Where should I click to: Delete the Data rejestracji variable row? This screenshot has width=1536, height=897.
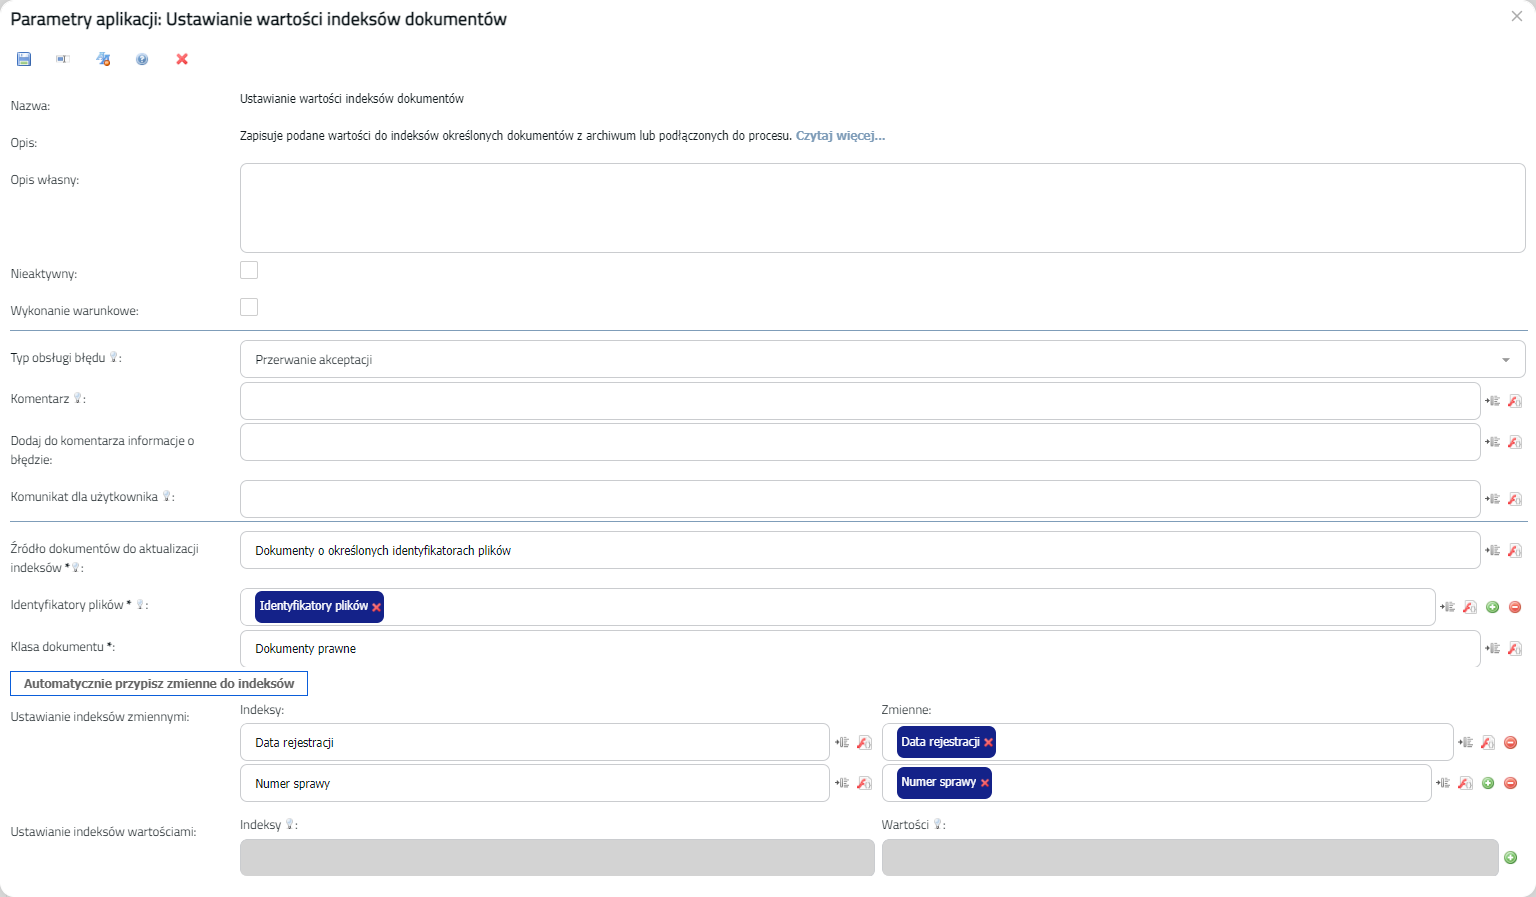tap(1511, 742)
